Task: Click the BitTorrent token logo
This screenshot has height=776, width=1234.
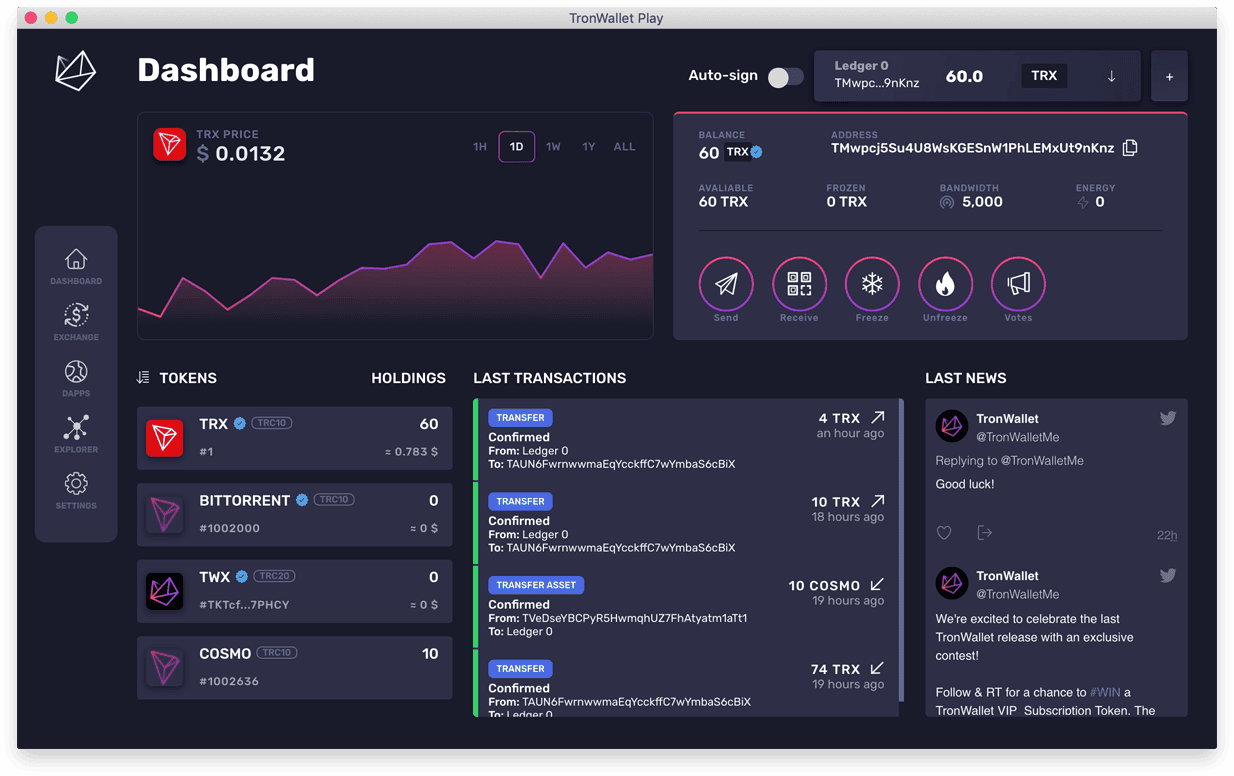Action: (x=165, y=515)
